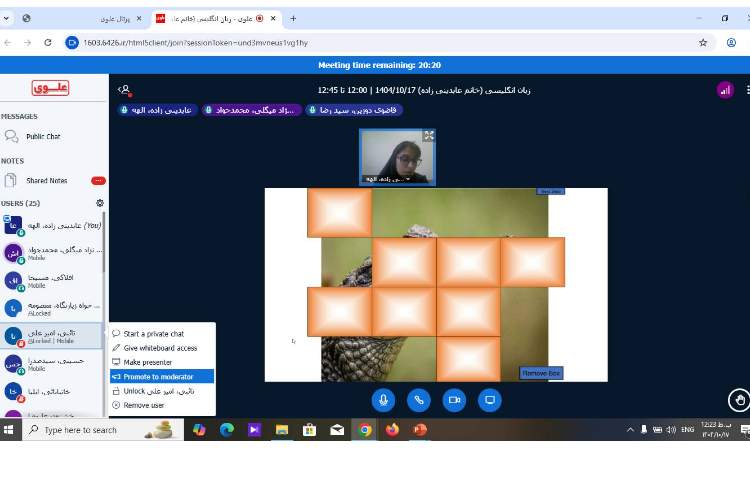Mute the microphone button

[383, 400]
